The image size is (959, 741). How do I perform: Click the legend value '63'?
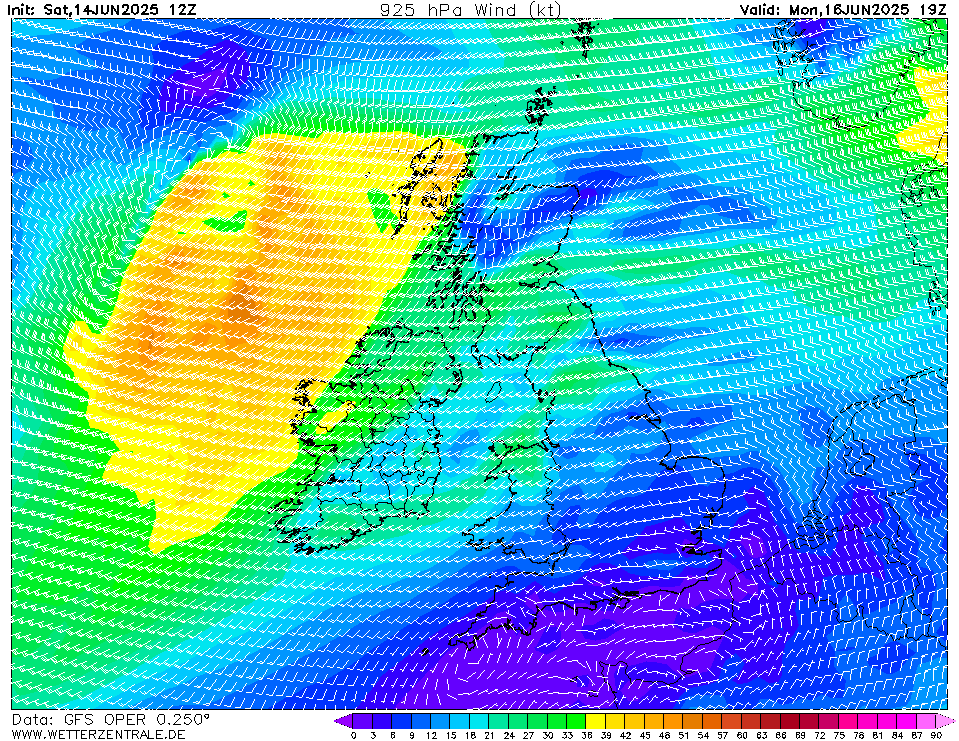coord(761,735)
